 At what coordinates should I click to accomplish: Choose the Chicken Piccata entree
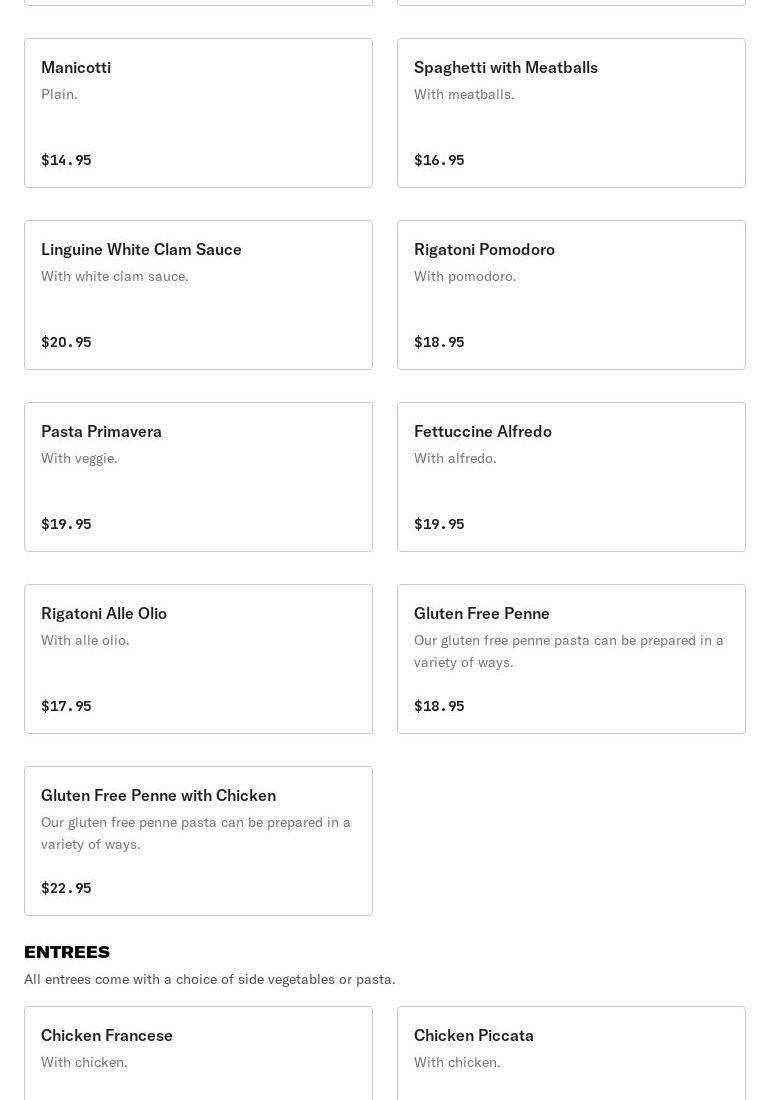571,1050
